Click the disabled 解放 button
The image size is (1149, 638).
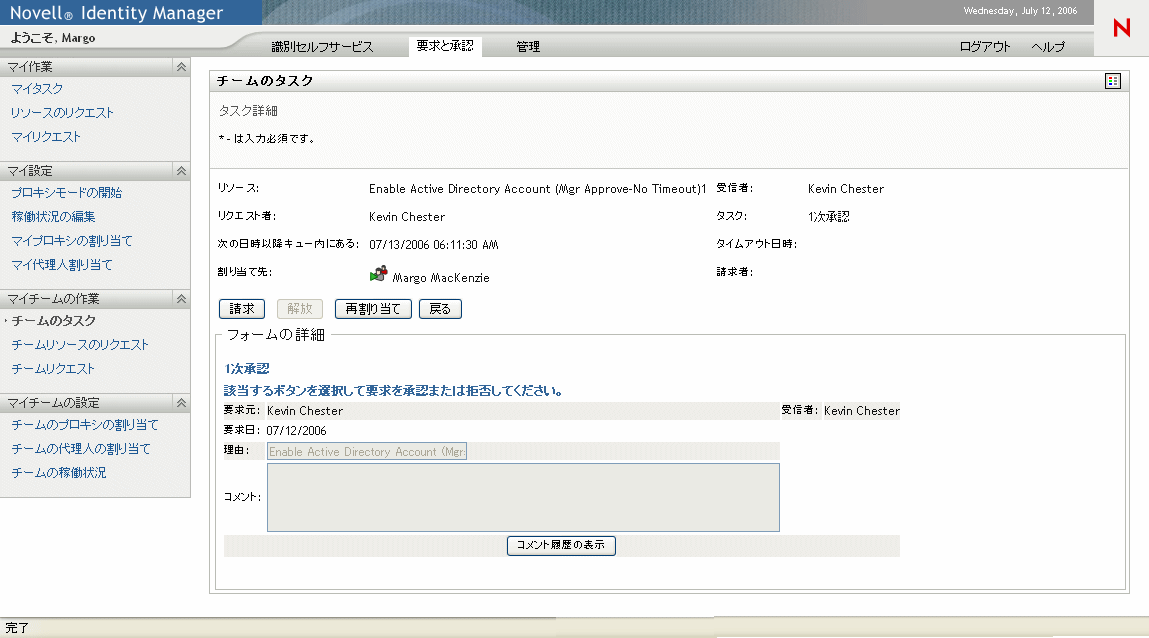pos(300,309)
